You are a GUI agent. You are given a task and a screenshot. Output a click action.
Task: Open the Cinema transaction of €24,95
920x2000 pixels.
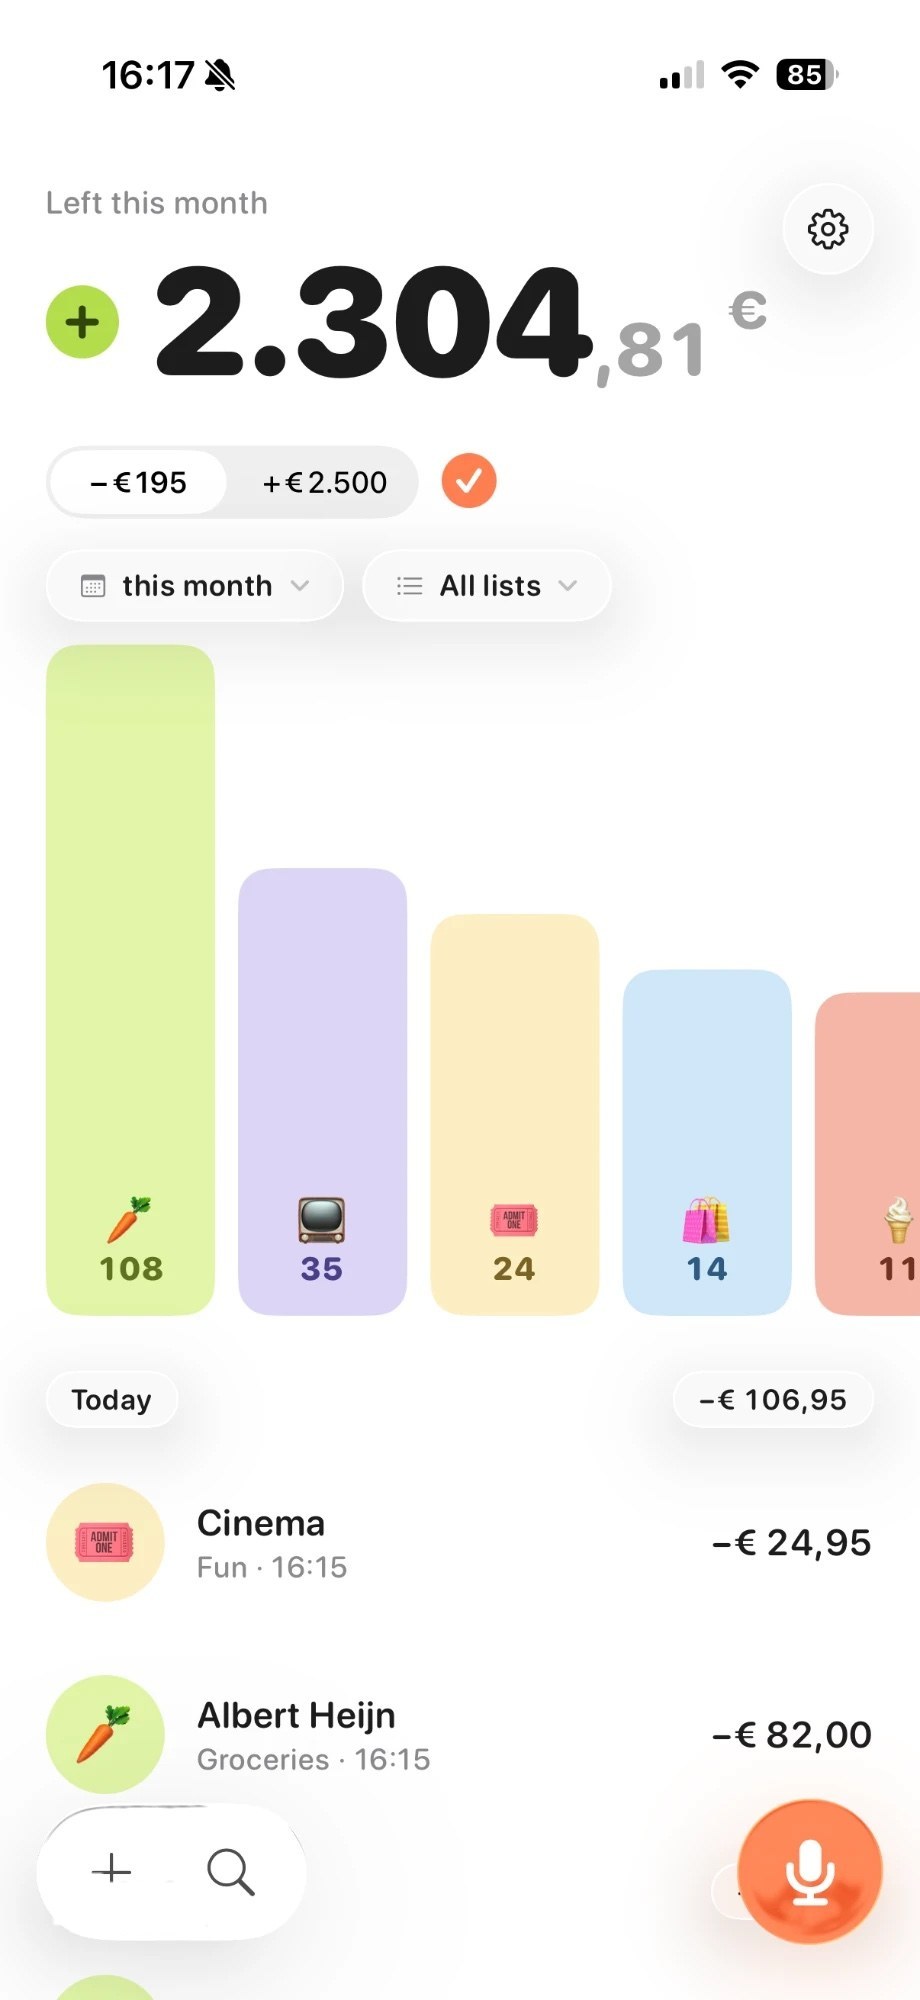(460, 1542)
